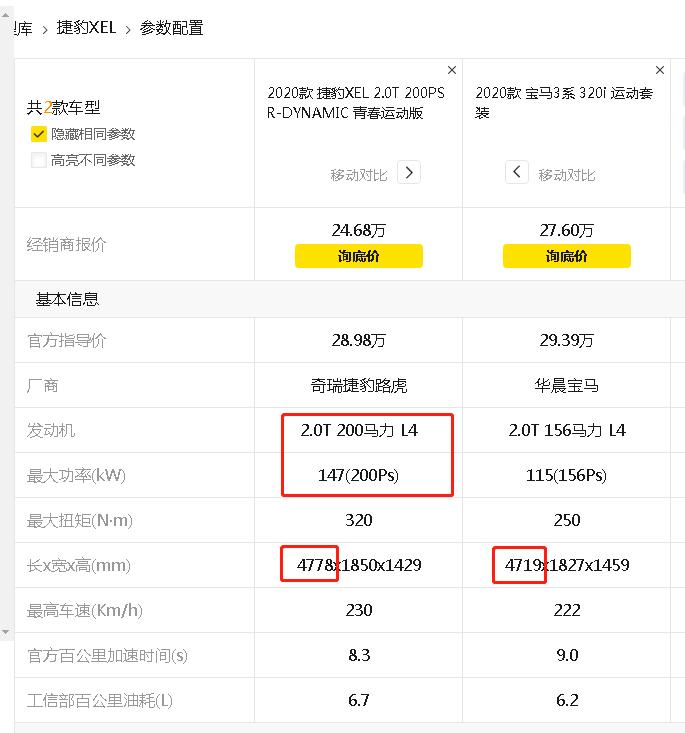Image resolution: width=685 pixels, height=733 pixels.
Task: Click the 2.0T 156马力 L4 engine cell
Action: 567,430
